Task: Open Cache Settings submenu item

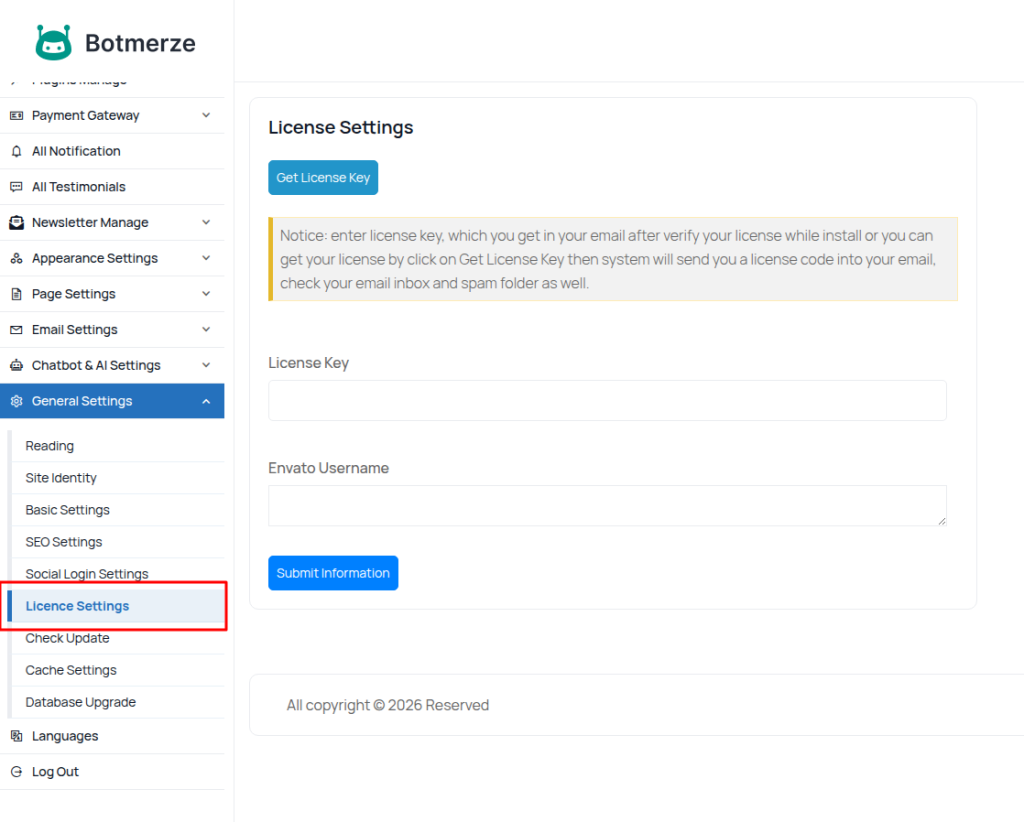Action: coord(71,670)
